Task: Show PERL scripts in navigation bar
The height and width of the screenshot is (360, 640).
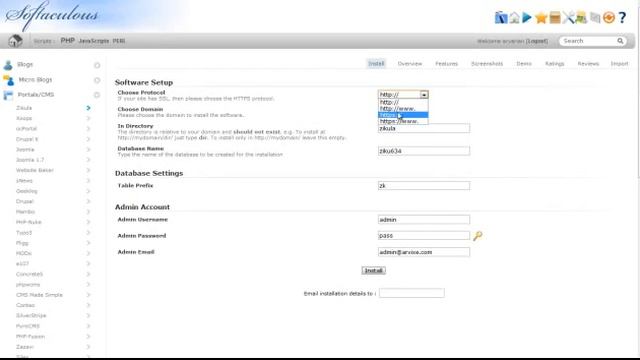Action: [x=119, y=41]
